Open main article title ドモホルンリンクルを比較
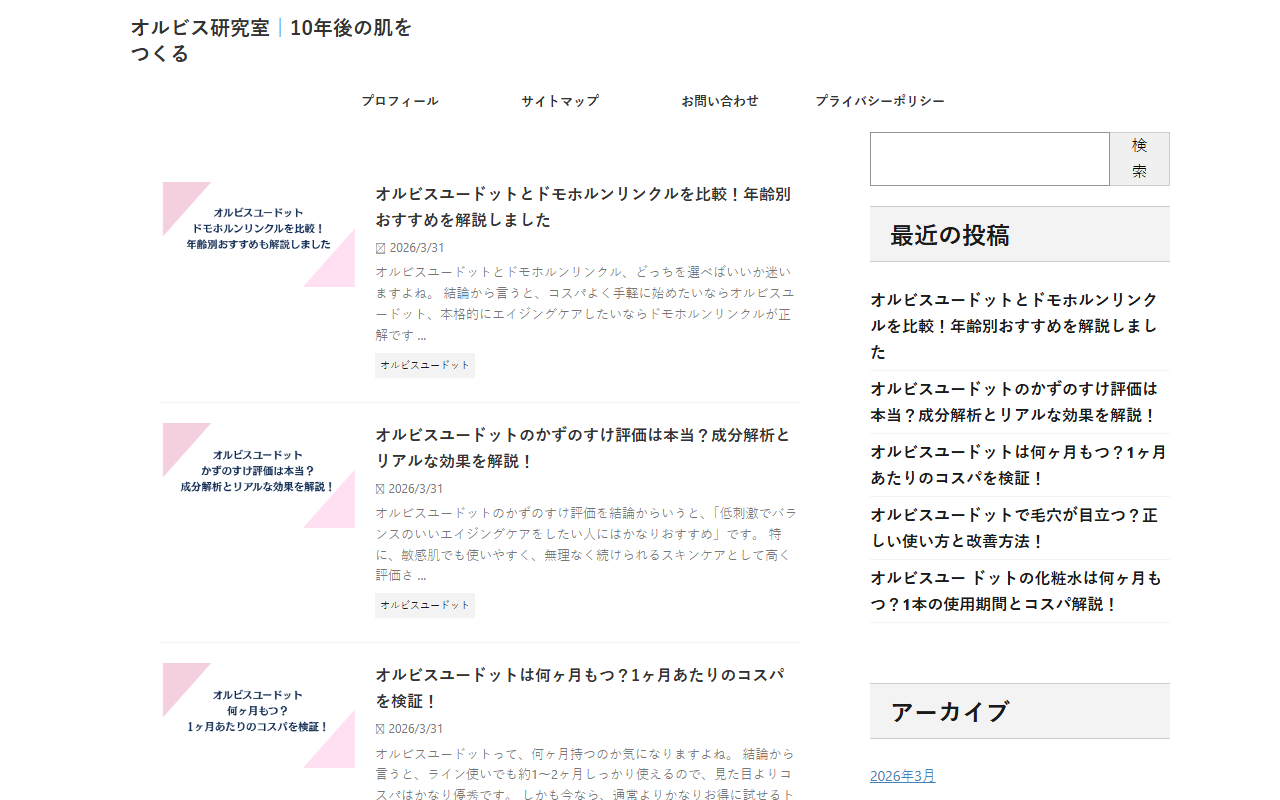This screenshot has height=800, width=1280. [583, 207]
